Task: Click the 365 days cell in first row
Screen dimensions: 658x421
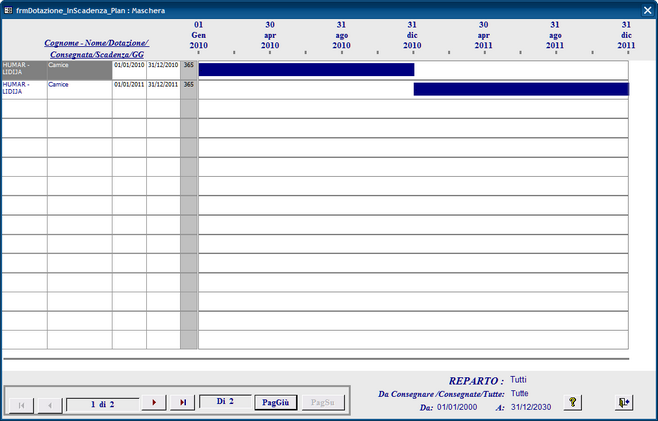Action: tap(189, 70)
